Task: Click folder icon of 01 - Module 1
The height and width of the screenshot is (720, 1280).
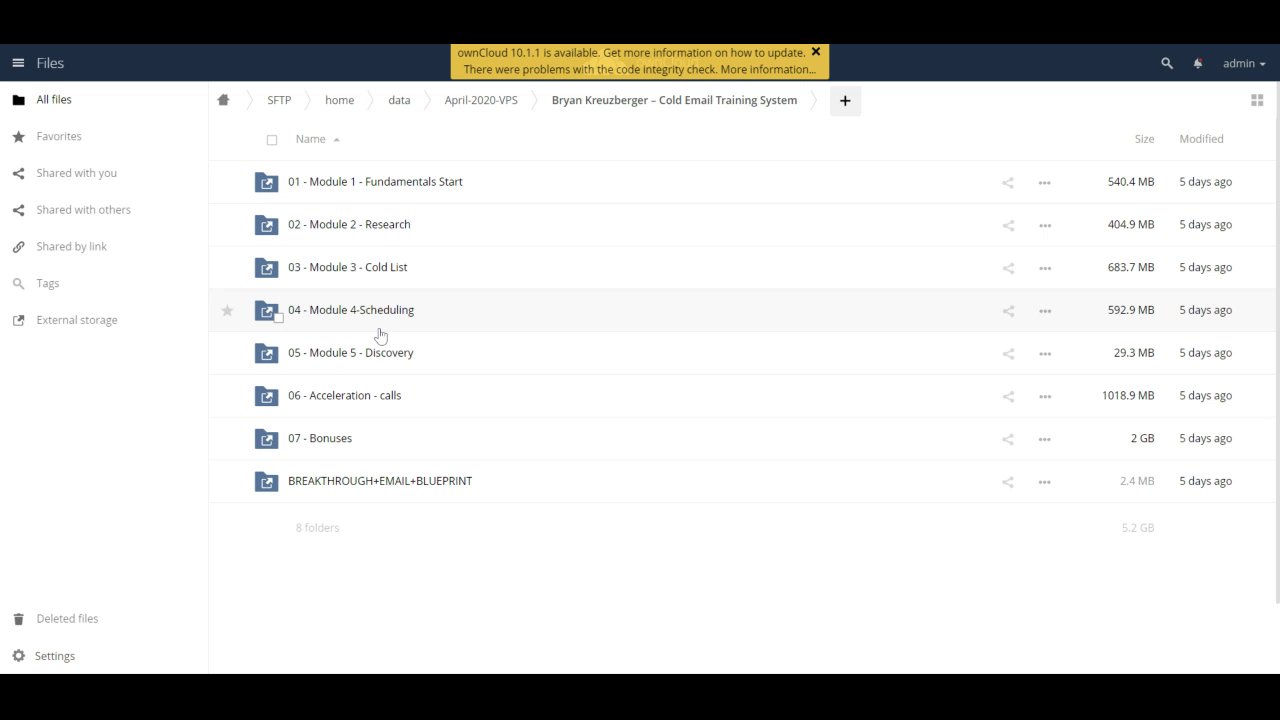Action: (x=266, y=182)
